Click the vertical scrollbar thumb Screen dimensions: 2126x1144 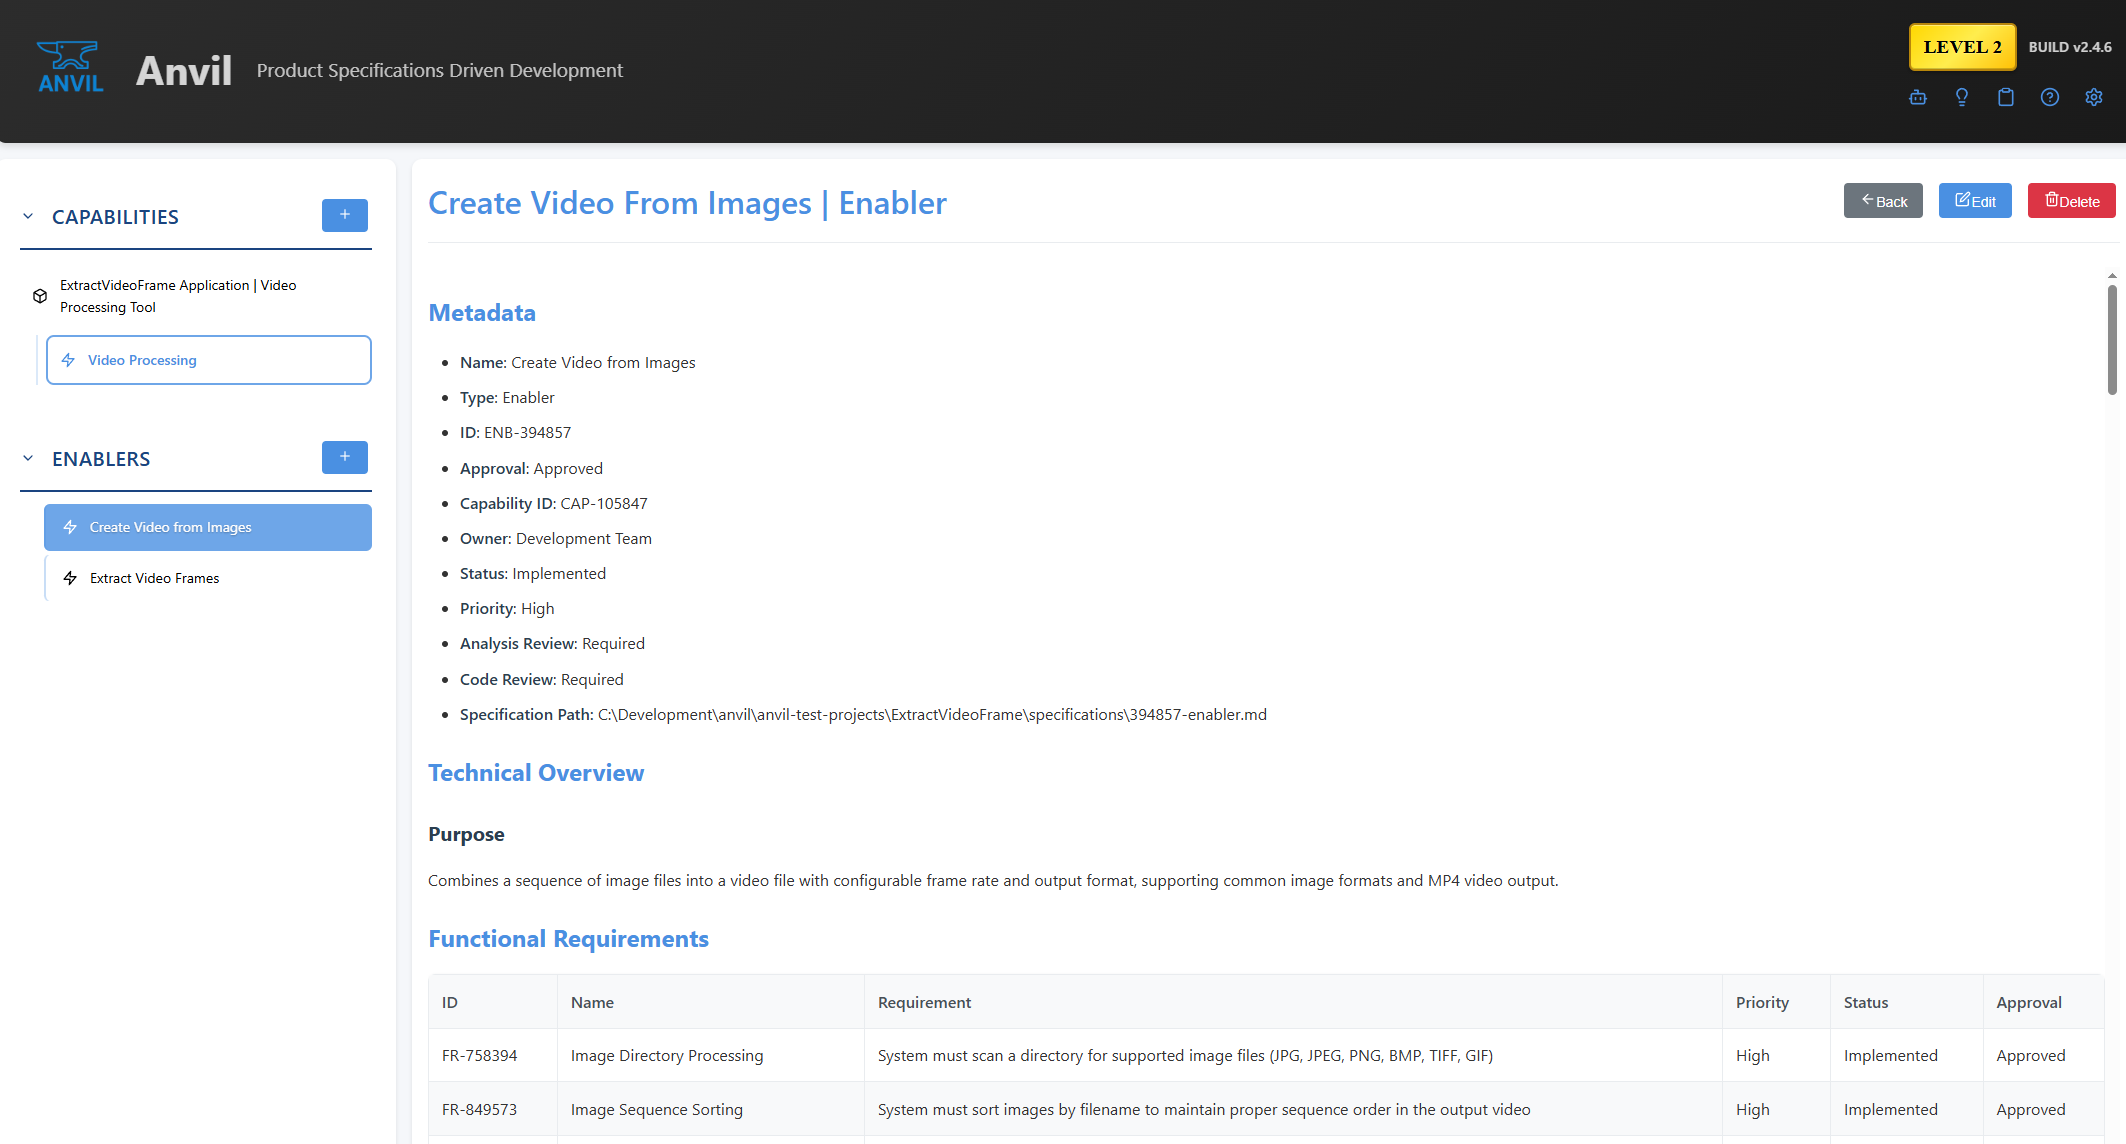click(x=2111, y=340)
